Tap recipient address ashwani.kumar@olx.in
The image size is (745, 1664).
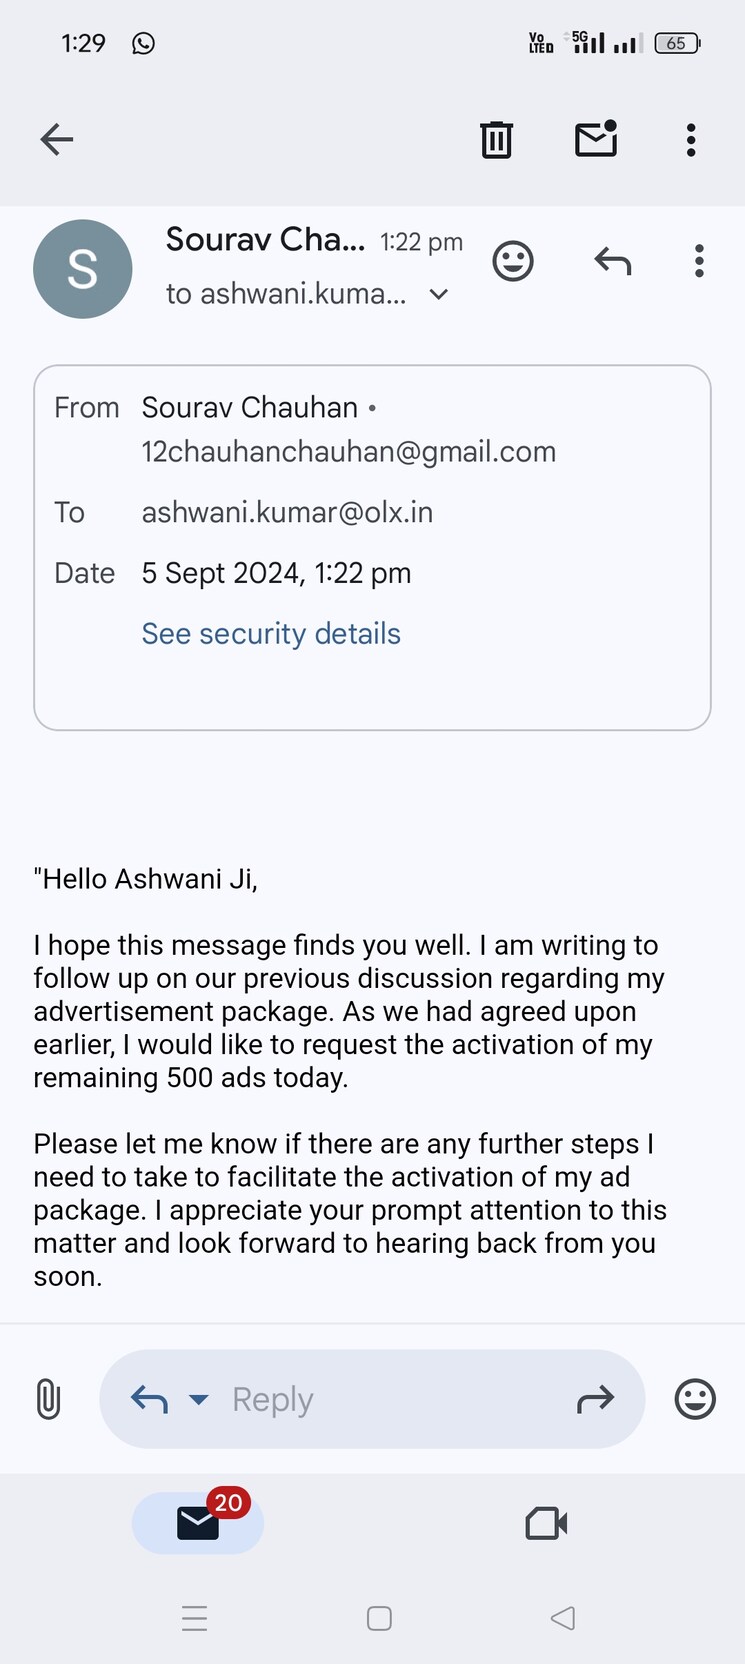pos(287,512)
